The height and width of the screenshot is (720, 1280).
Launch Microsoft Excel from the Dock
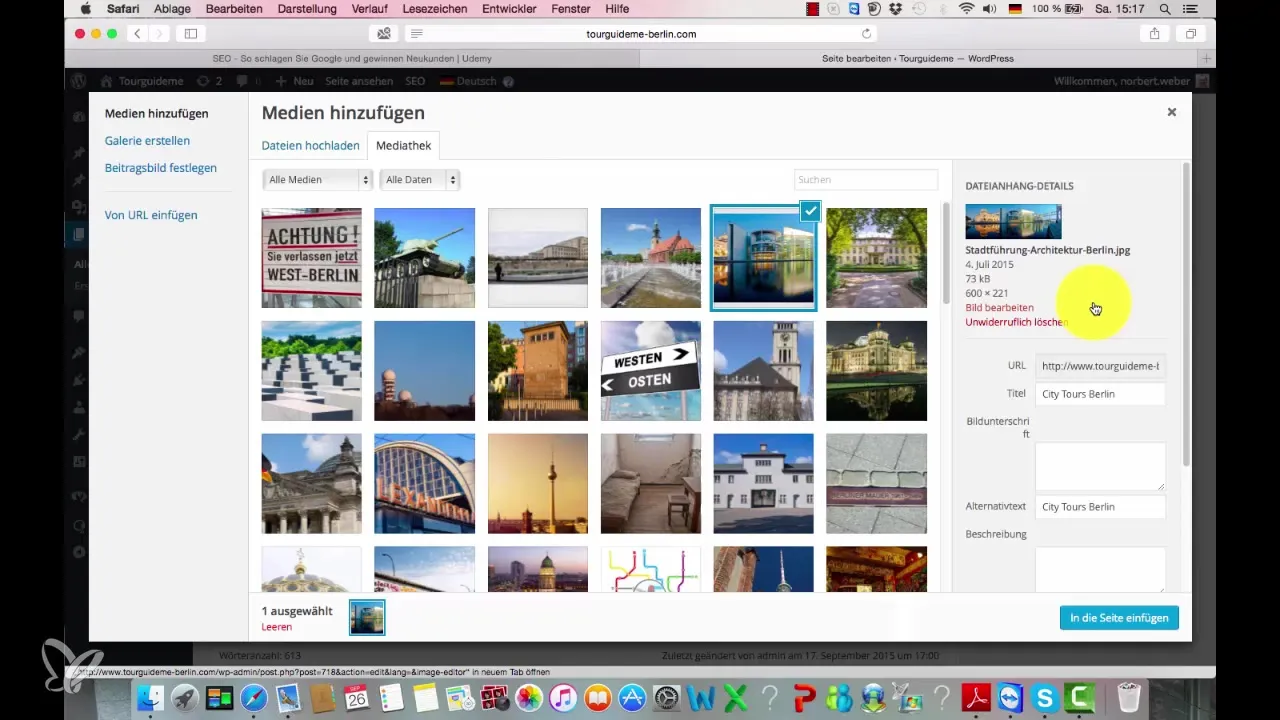coord(735,698)
